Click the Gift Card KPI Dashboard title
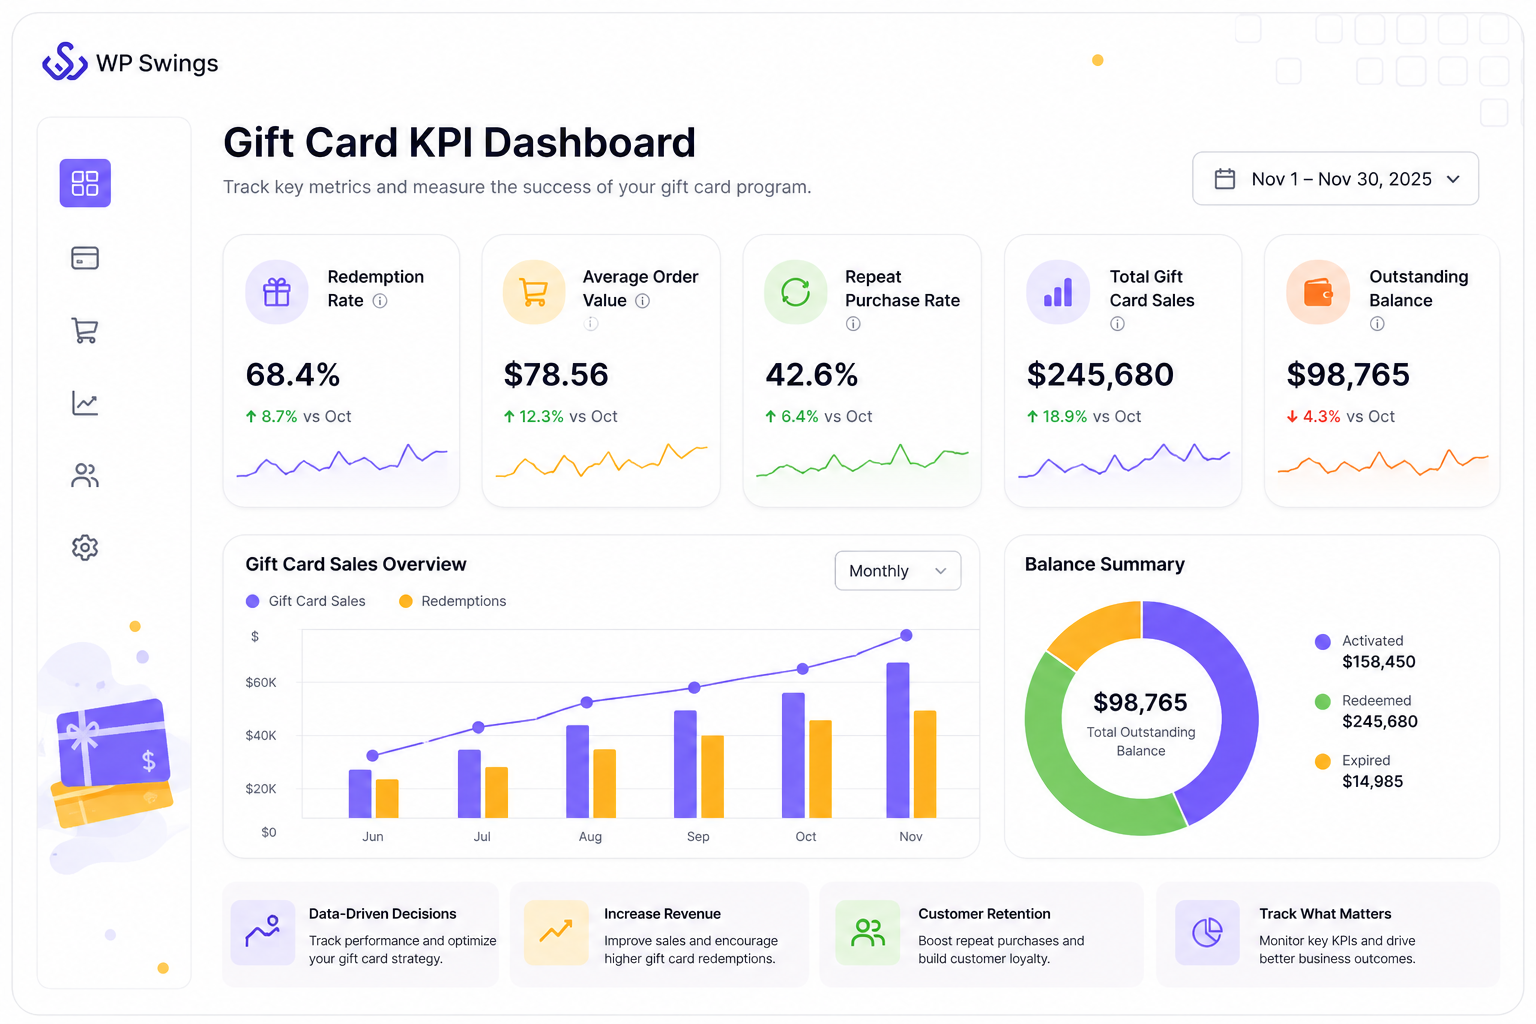 [x=460, y=143]
